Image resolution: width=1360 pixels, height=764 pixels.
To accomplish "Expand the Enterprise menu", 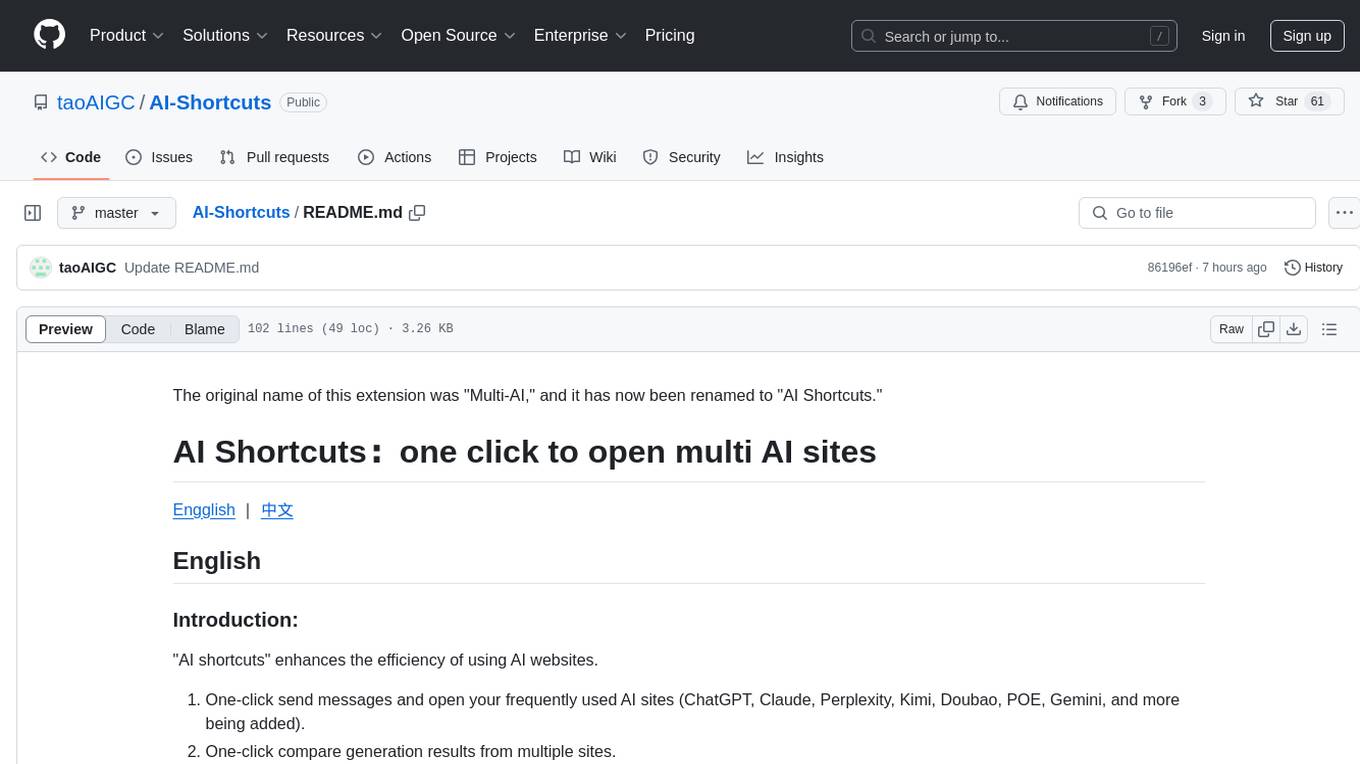I will (580, 35).
